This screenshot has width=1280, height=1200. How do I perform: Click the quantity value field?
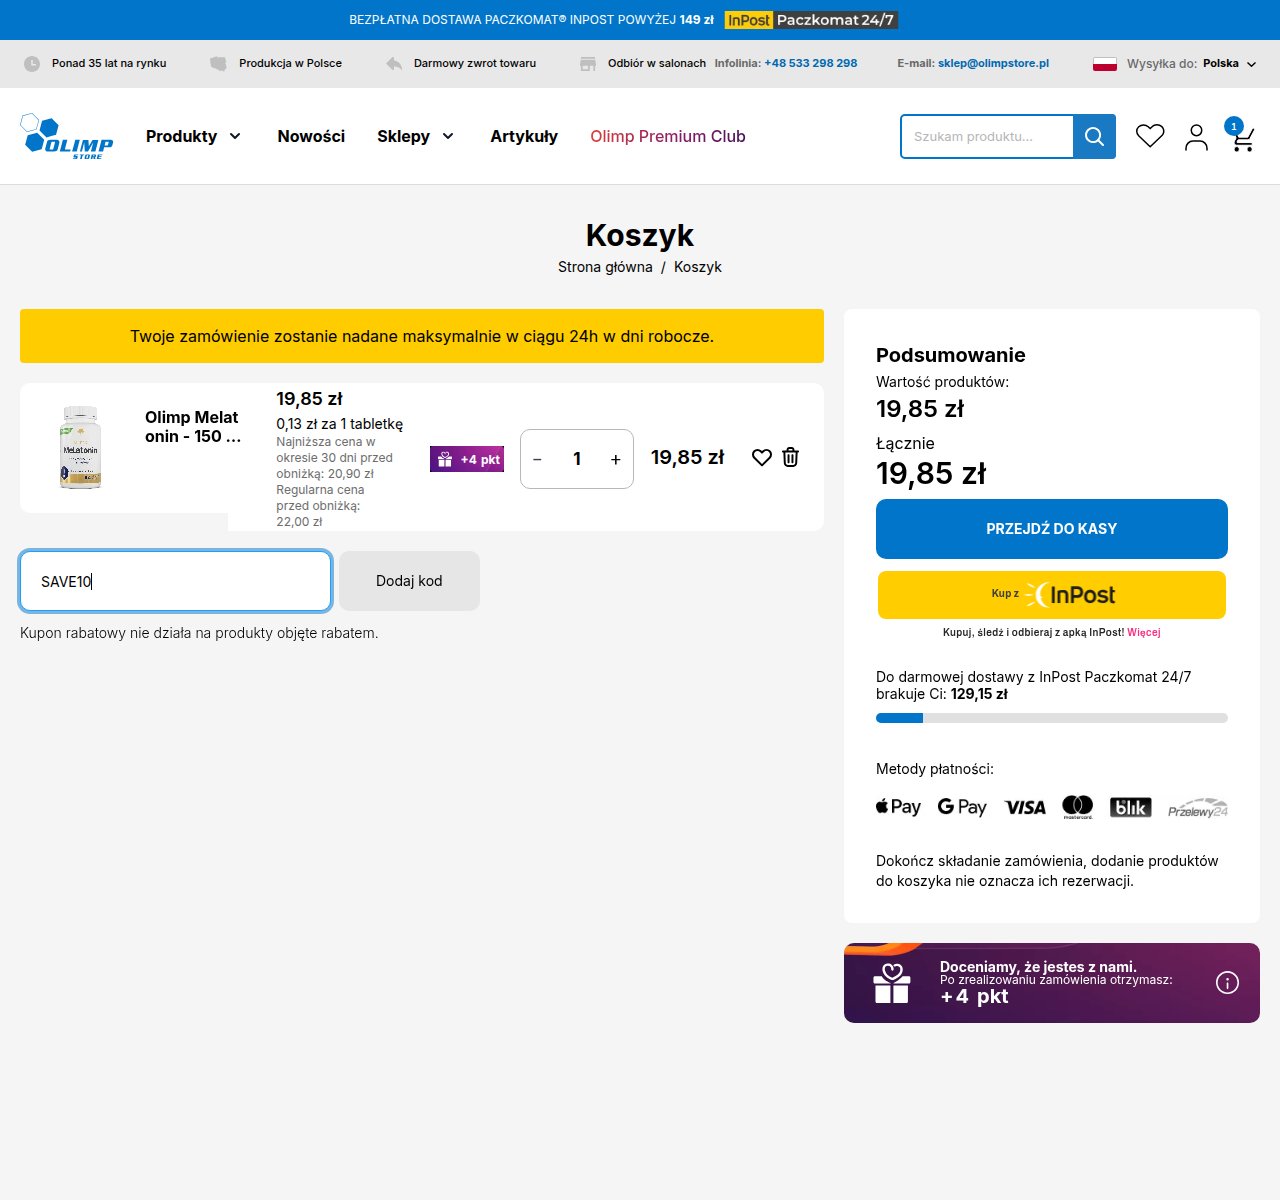[577, 459]
